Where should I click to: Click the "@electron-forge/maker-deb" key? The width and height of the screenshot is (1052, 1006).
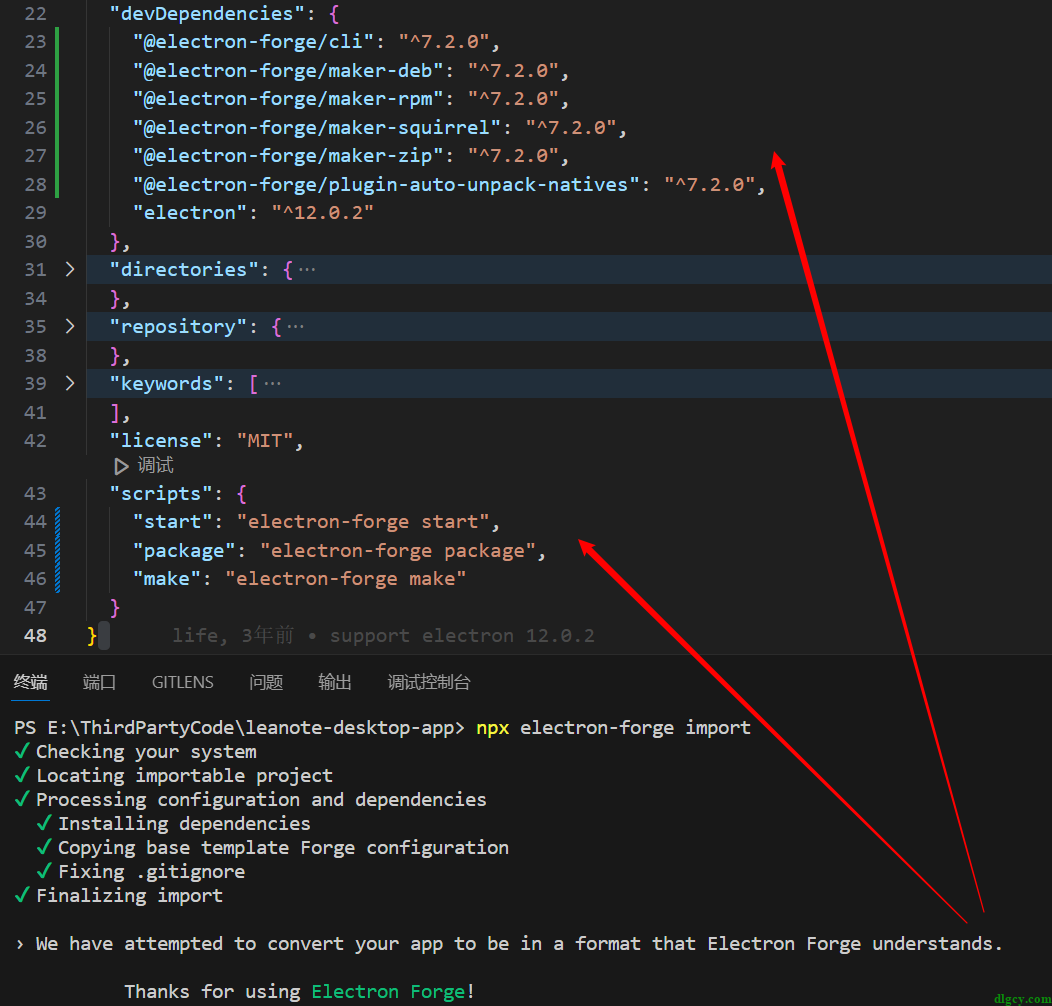coord(288,70)
